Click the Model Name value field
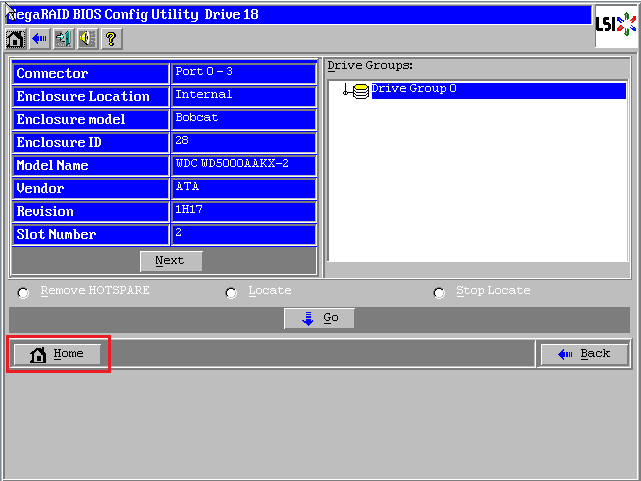641x481 pixels. point(244,165)
